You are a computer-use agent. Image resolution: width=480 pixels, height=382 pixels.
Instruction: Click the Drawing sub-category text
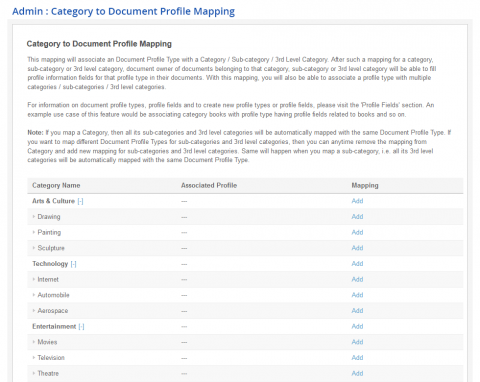[x=49, y=217]
